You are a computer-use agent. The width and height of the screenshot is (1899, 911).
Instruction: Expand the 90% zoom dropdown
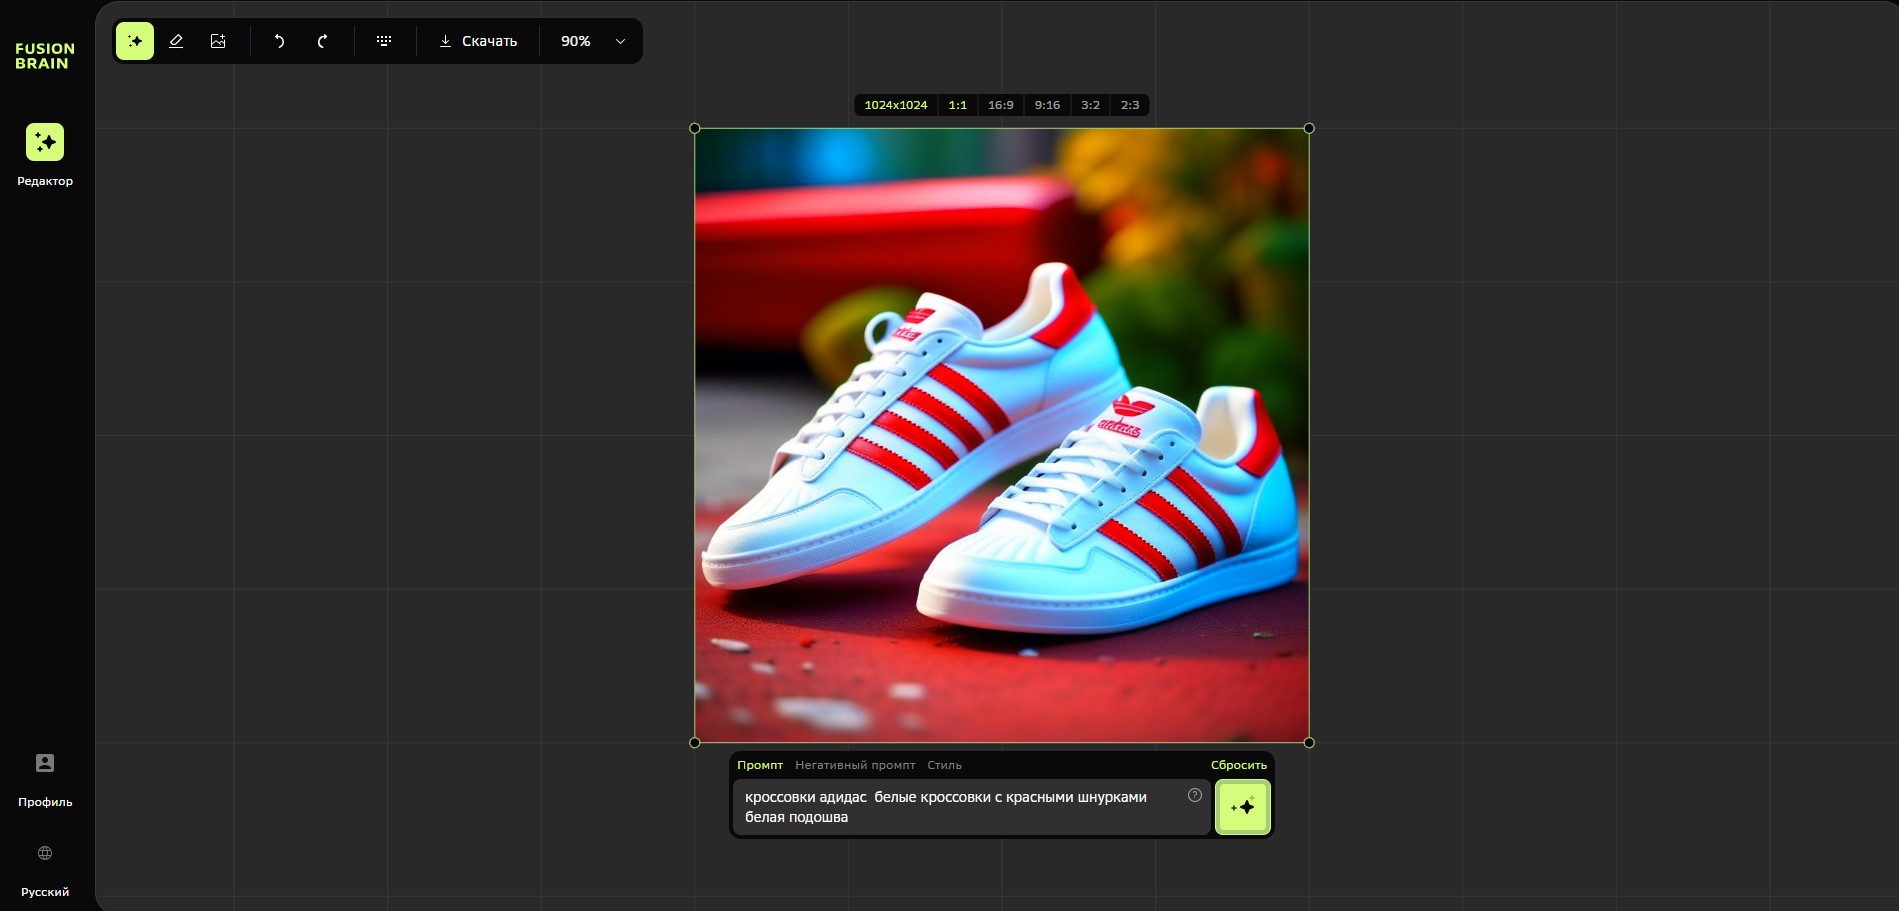coord(620,41)
